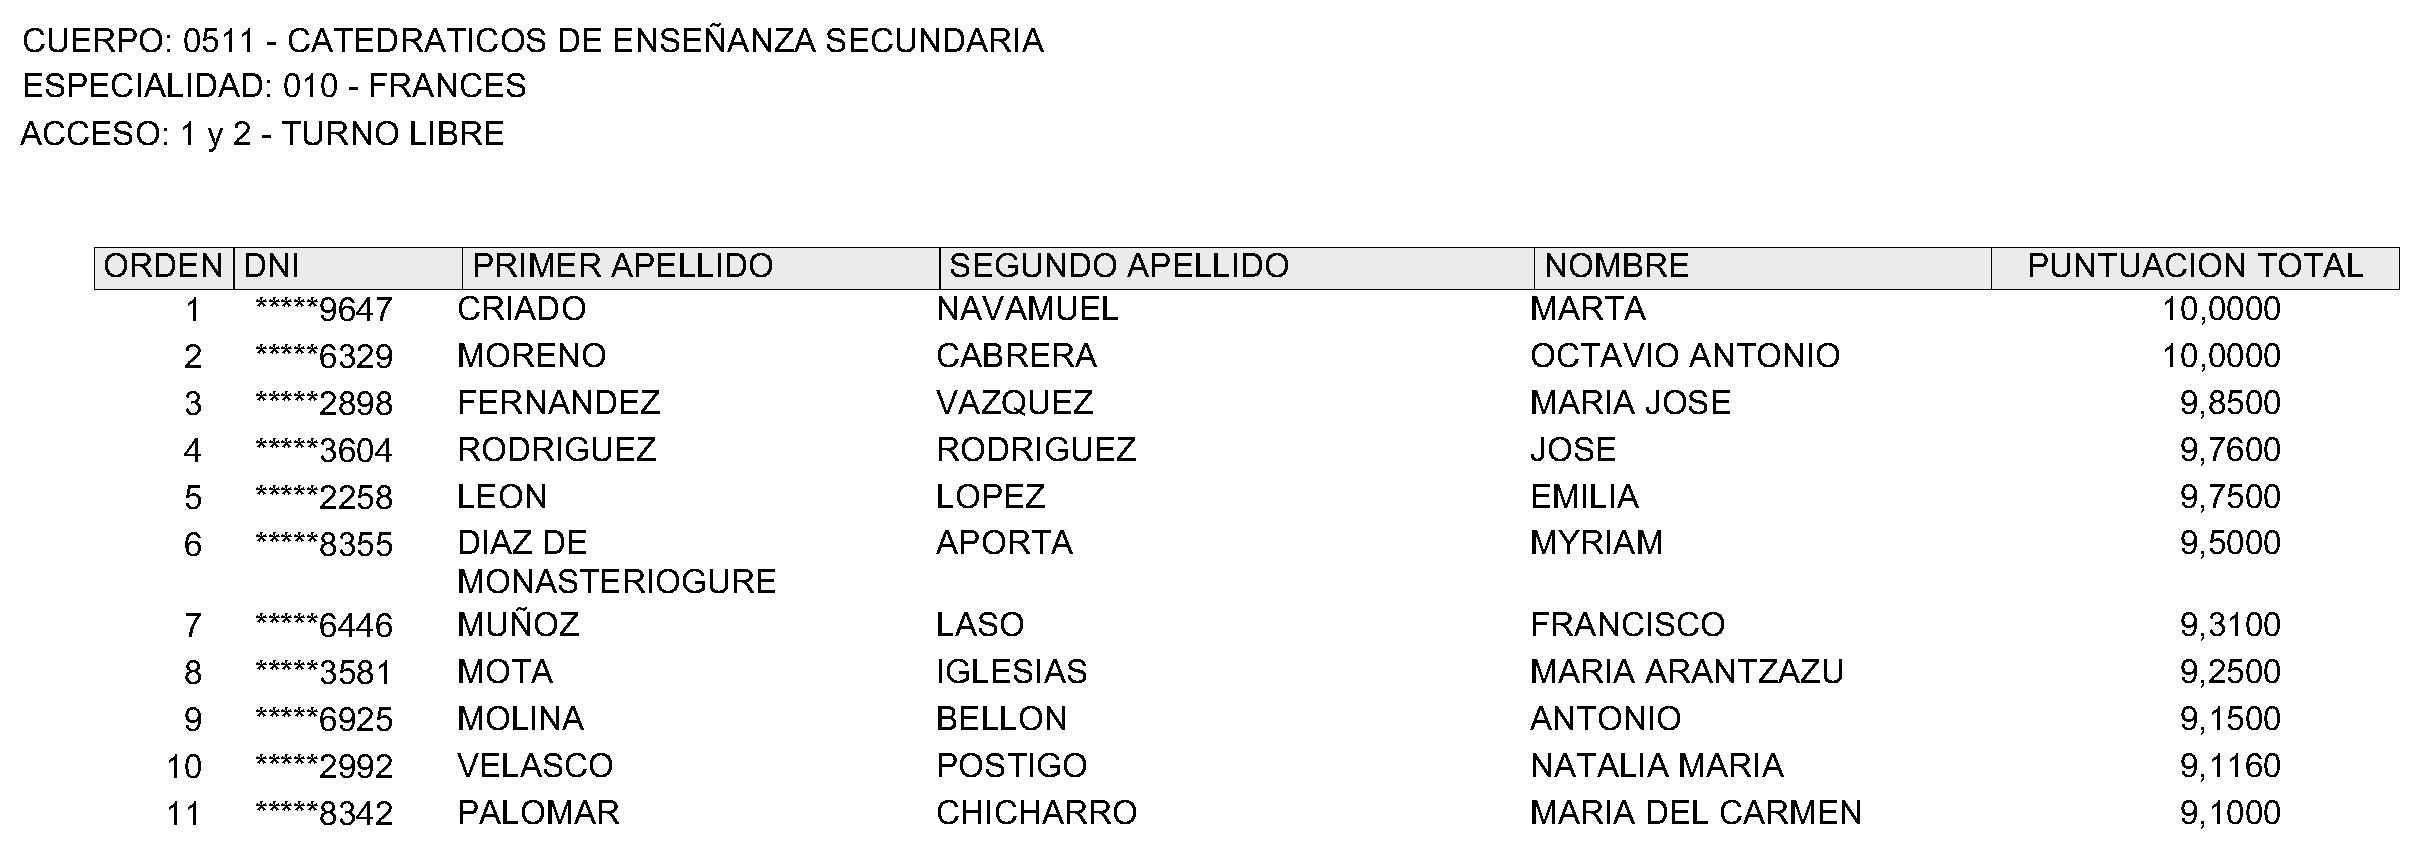Select the score 9,1160
This screenshot has height=856, width=2420.
click(2229, 766)
